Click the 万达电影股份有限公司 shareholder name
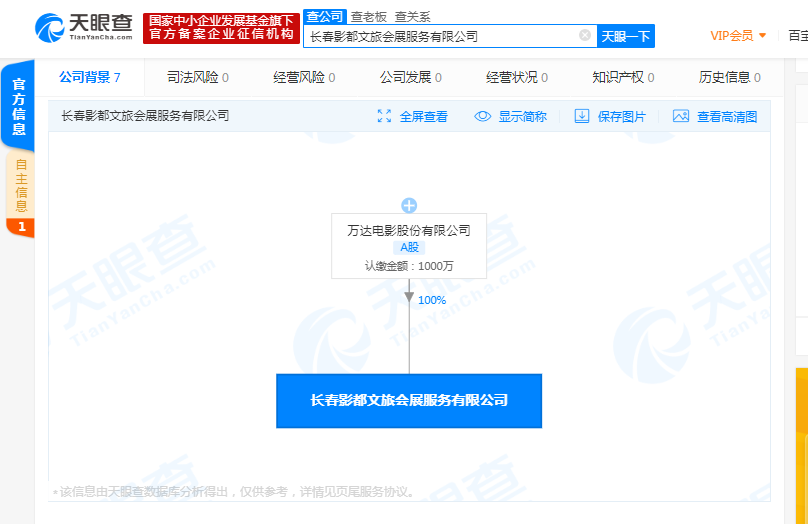 point(409,230)
